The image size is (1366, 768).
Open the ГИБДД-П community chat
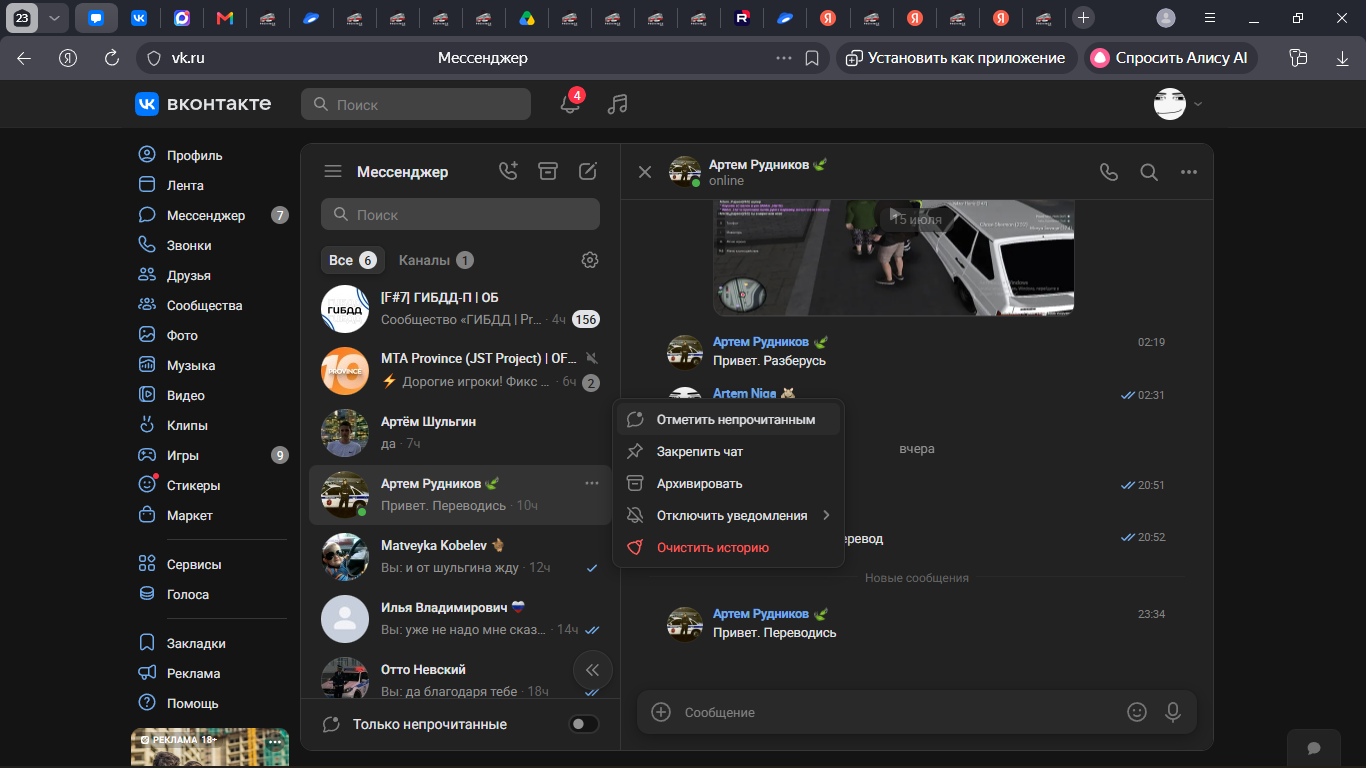pyautogui.click(x=460, y=309)
